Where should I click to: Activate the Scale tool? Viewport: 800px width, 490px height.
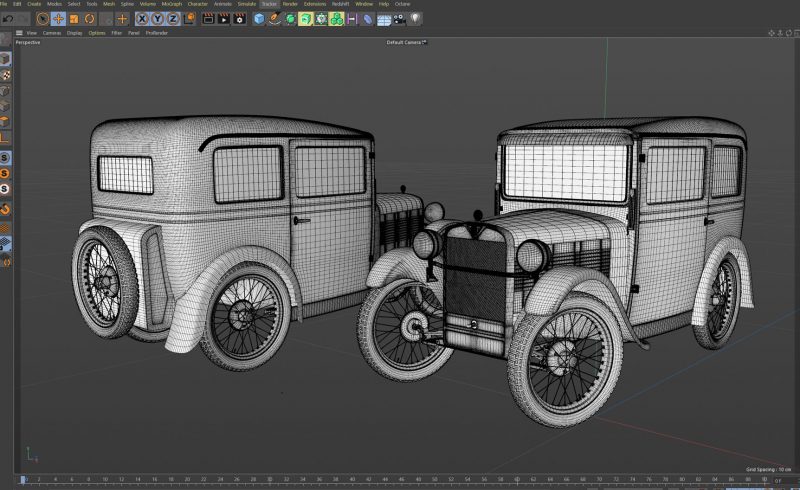click(x=74, y=19)
